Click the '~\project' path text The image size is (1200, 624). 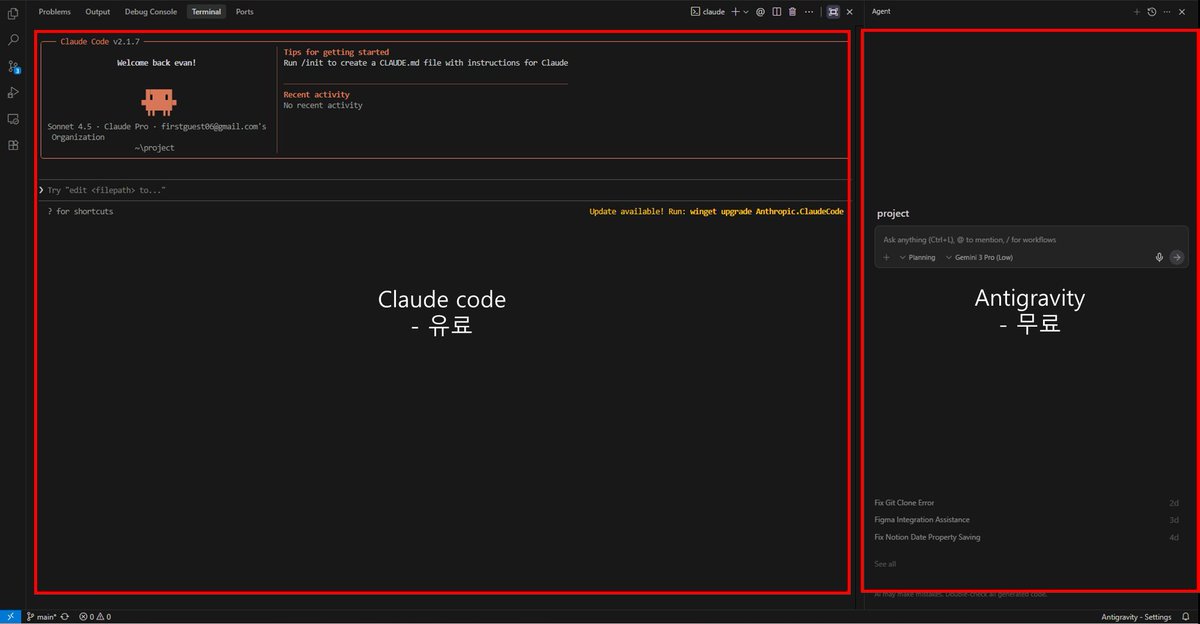154,148
